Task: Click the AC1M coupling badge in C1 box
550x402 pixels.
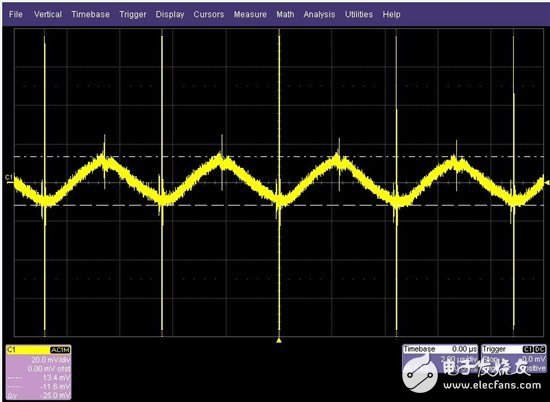Action: (60, 350)
